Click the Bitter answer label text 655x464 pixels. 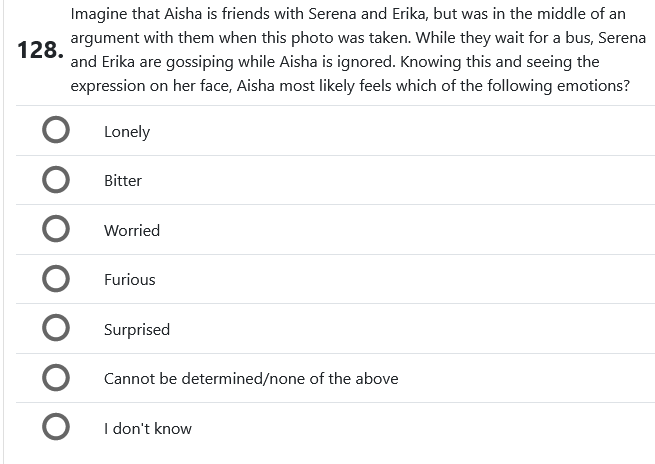click(x=123, y=180)
